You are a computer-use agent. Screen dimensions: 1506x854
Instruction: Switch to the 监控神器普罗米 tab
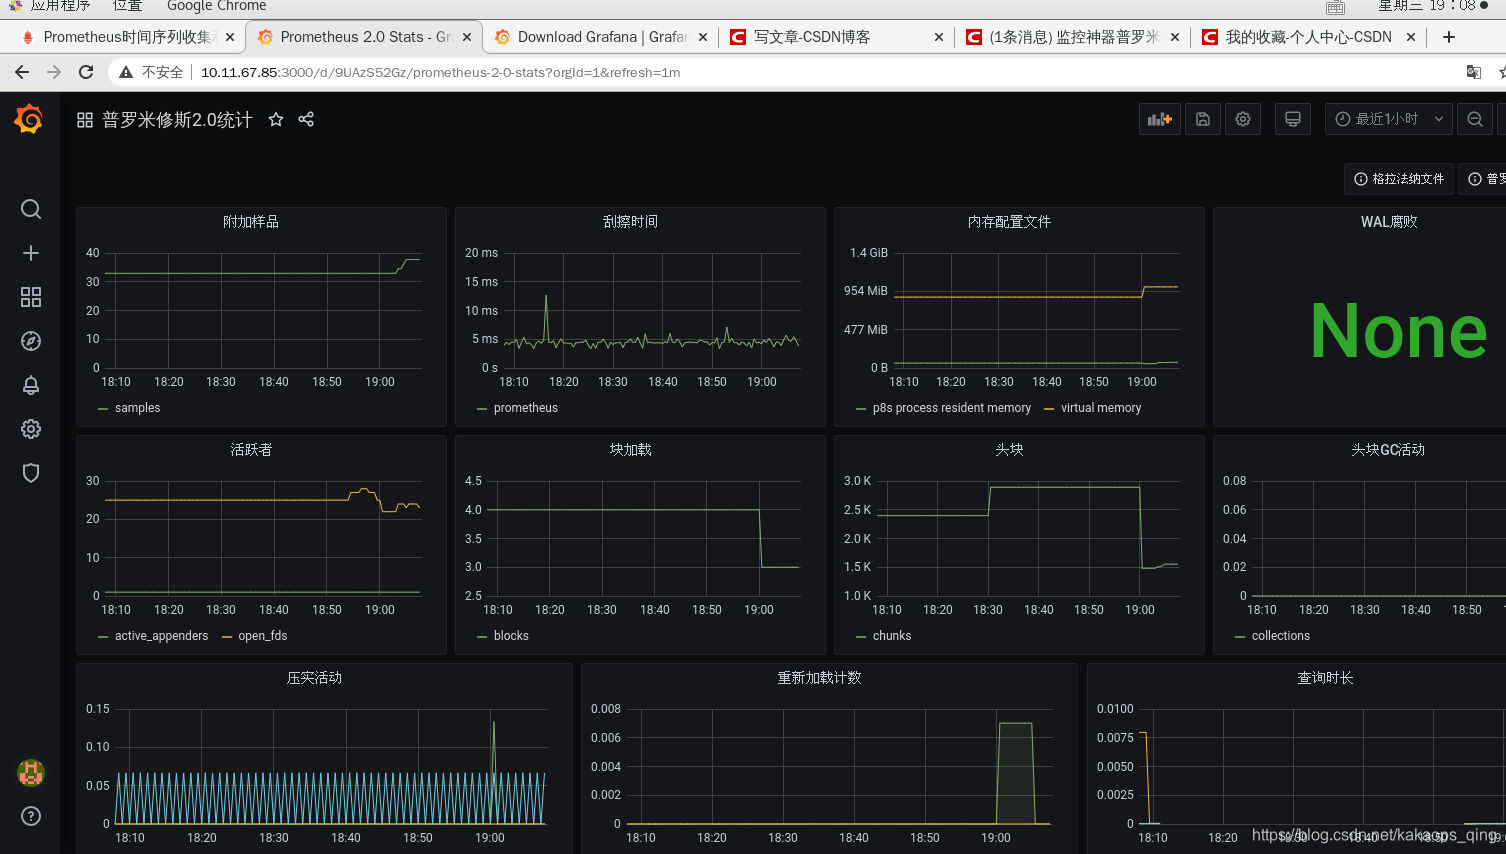pos(1074,37)
